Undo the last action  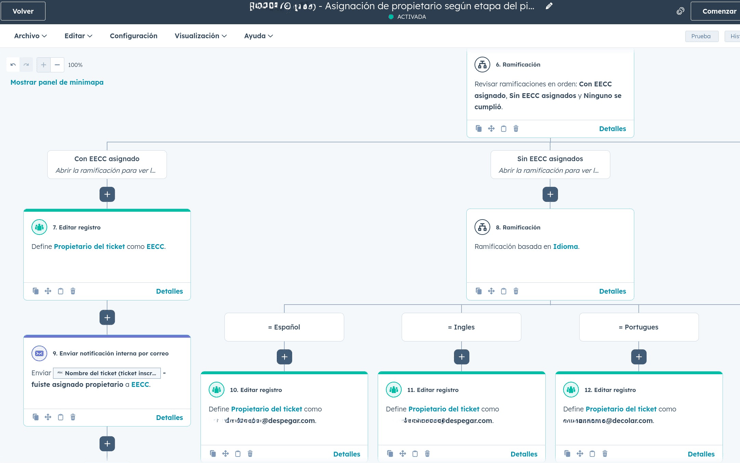pyautogui.click(x=13, y=65)
